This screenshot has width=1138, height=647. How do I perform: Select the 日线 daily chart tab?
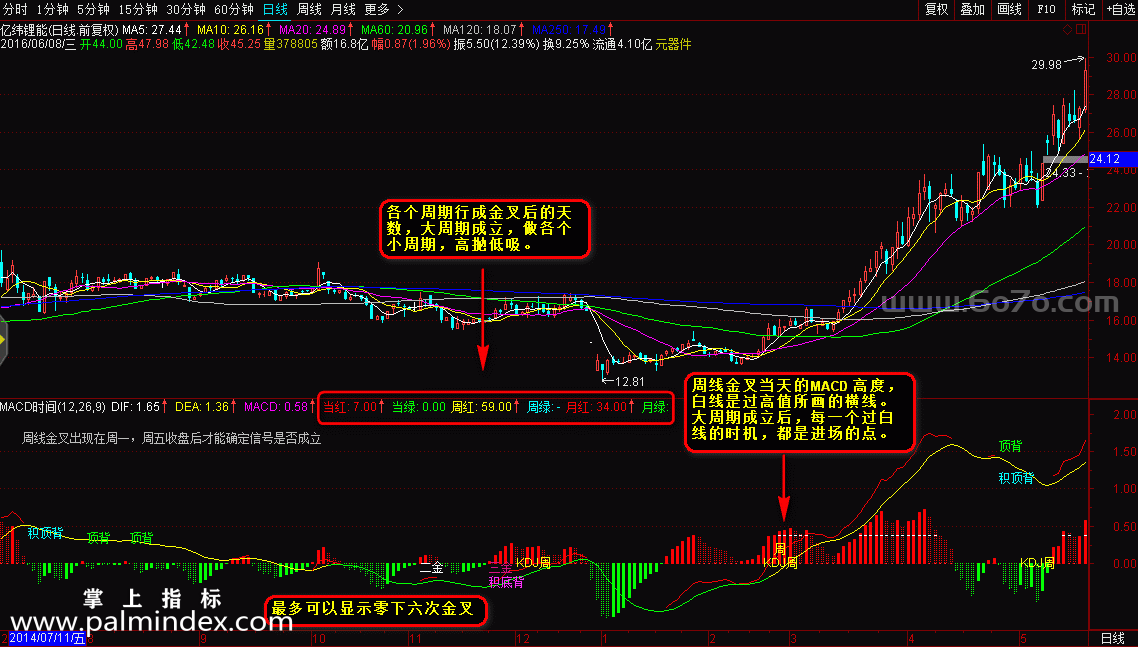(x=275, y=9)
